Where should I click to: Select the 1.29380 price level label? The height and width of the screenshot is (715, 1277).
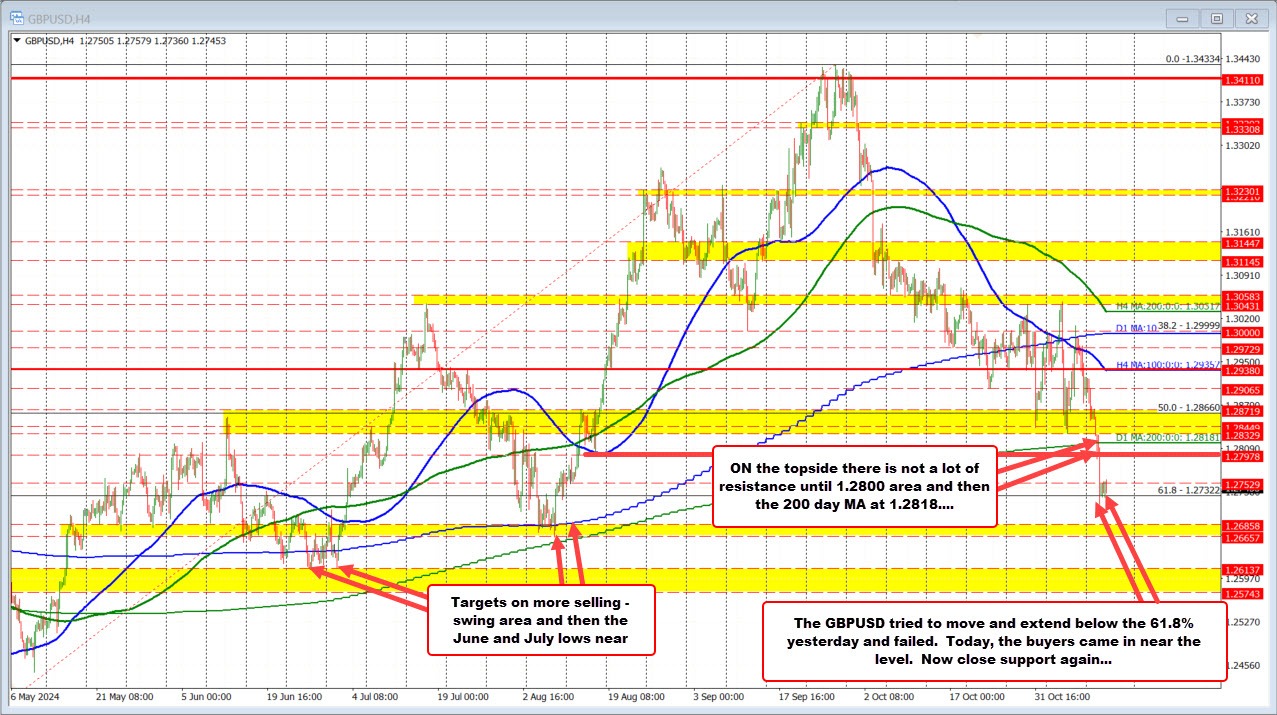(x=1243, y=369)
